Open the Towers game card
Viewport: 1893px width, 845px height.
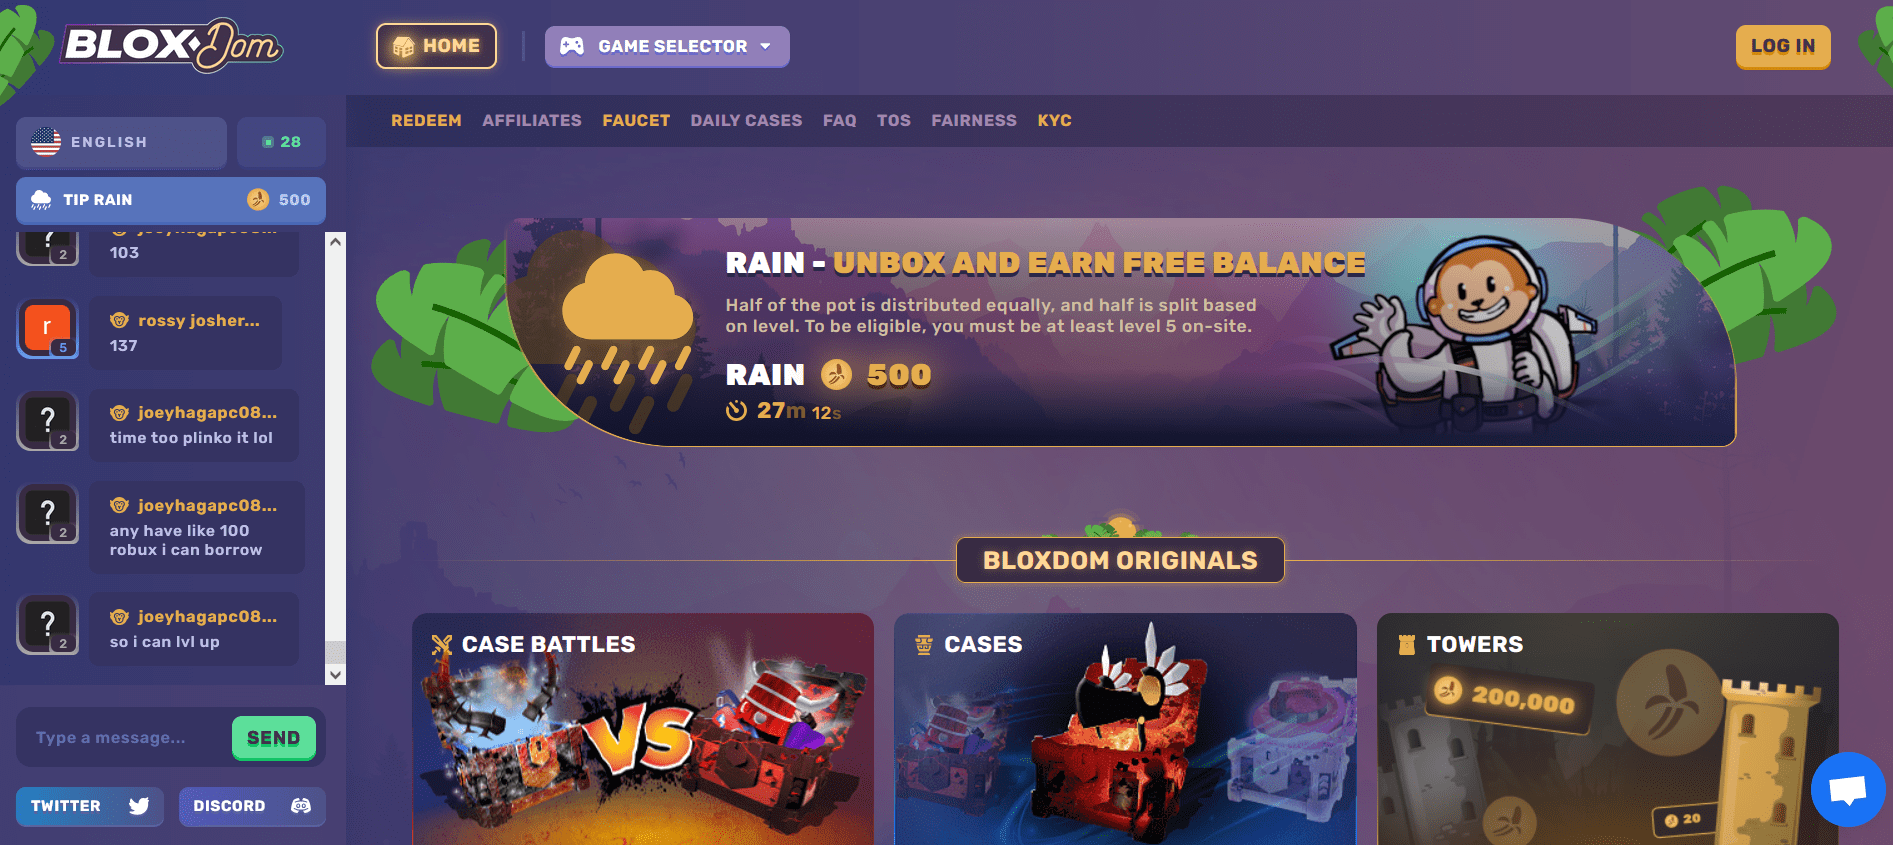tap(1608, 729)
